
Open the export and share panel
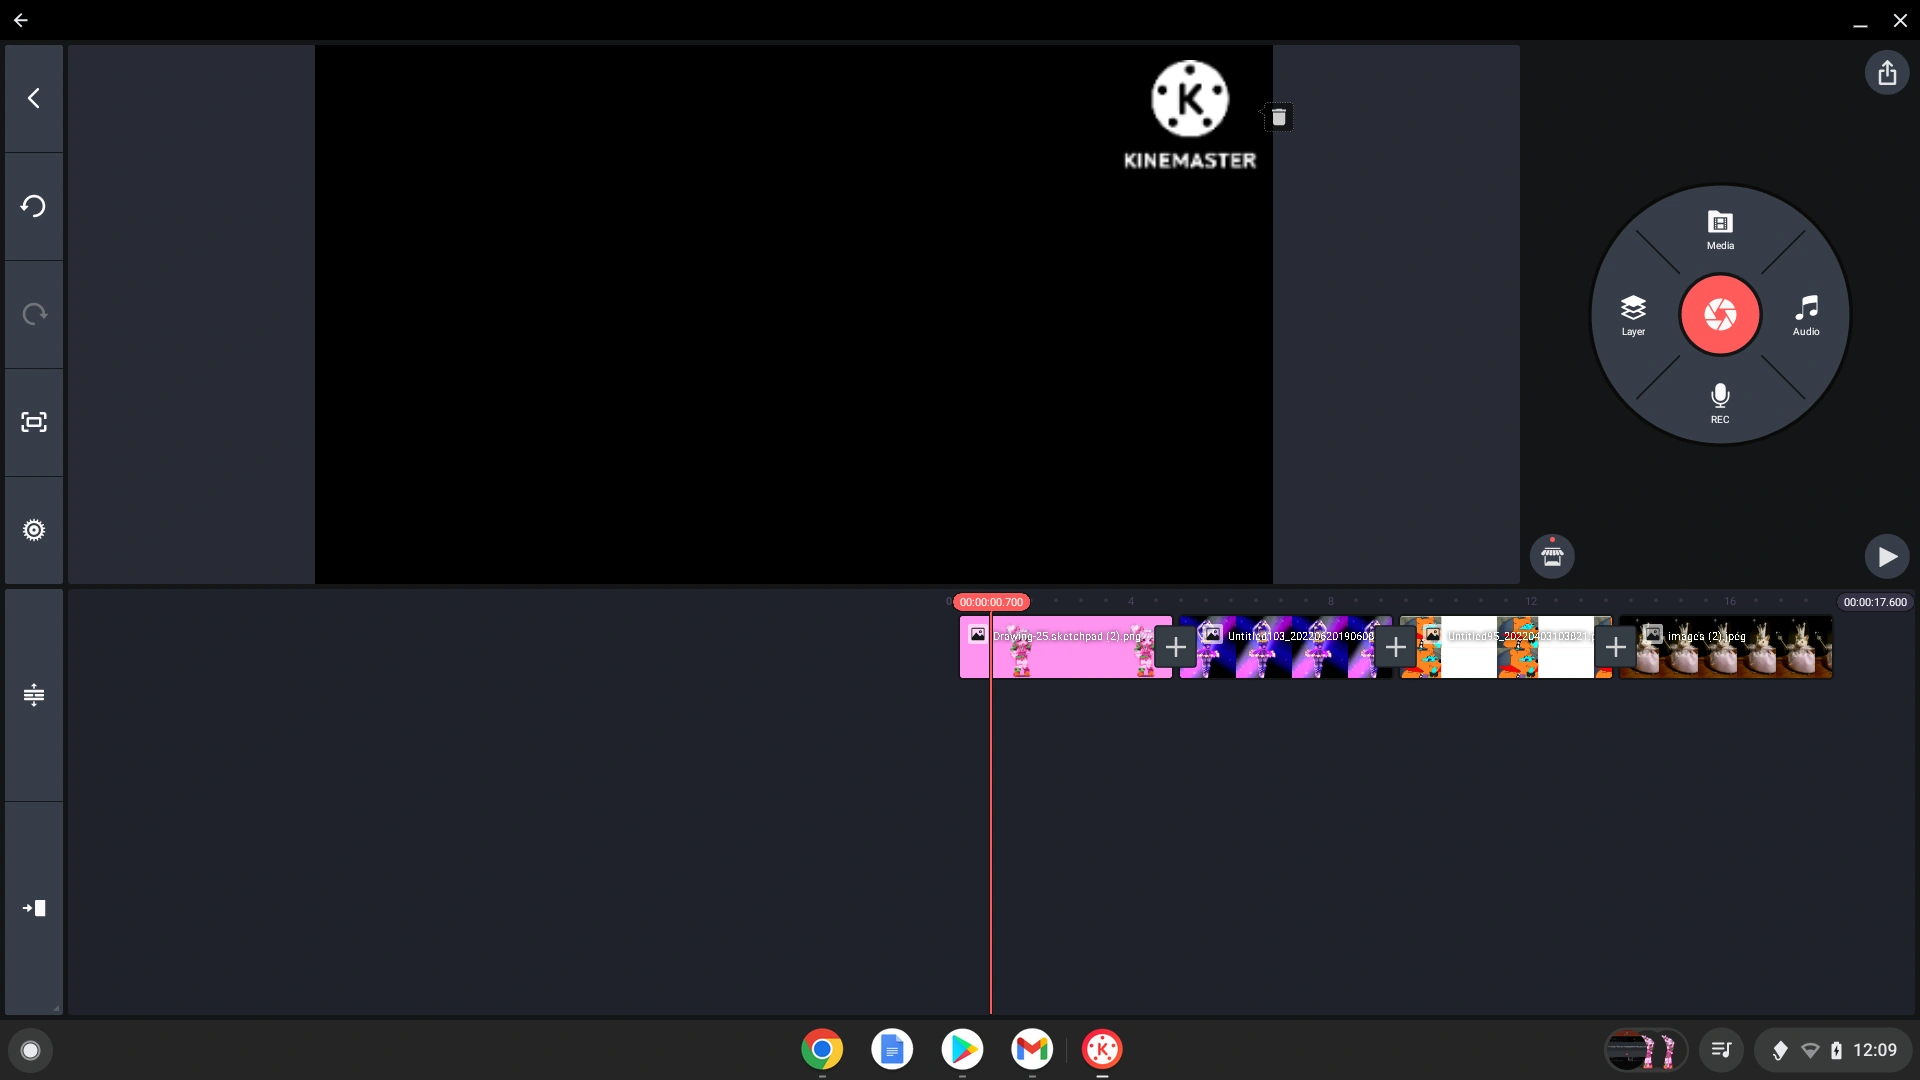[x=1888, y=73]
